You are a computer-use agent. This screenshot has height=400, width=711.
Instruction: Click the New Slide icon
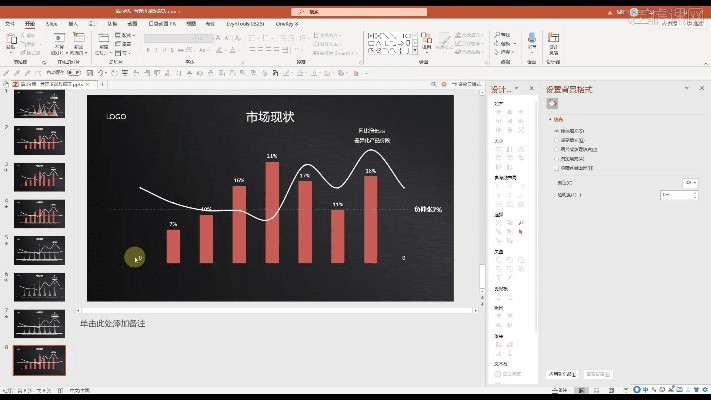point(59,42)
